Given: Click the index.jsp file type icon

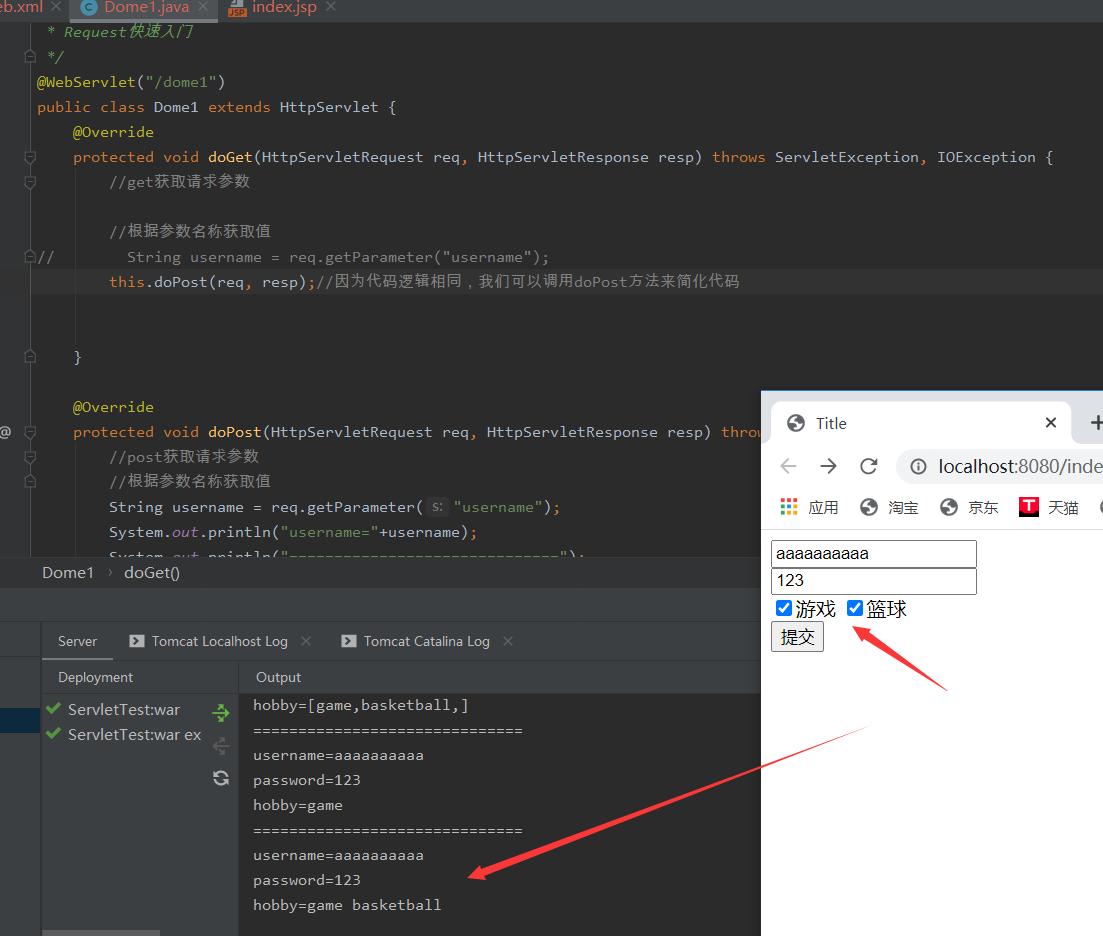Looking at the screenshot, I should (237, 8).
